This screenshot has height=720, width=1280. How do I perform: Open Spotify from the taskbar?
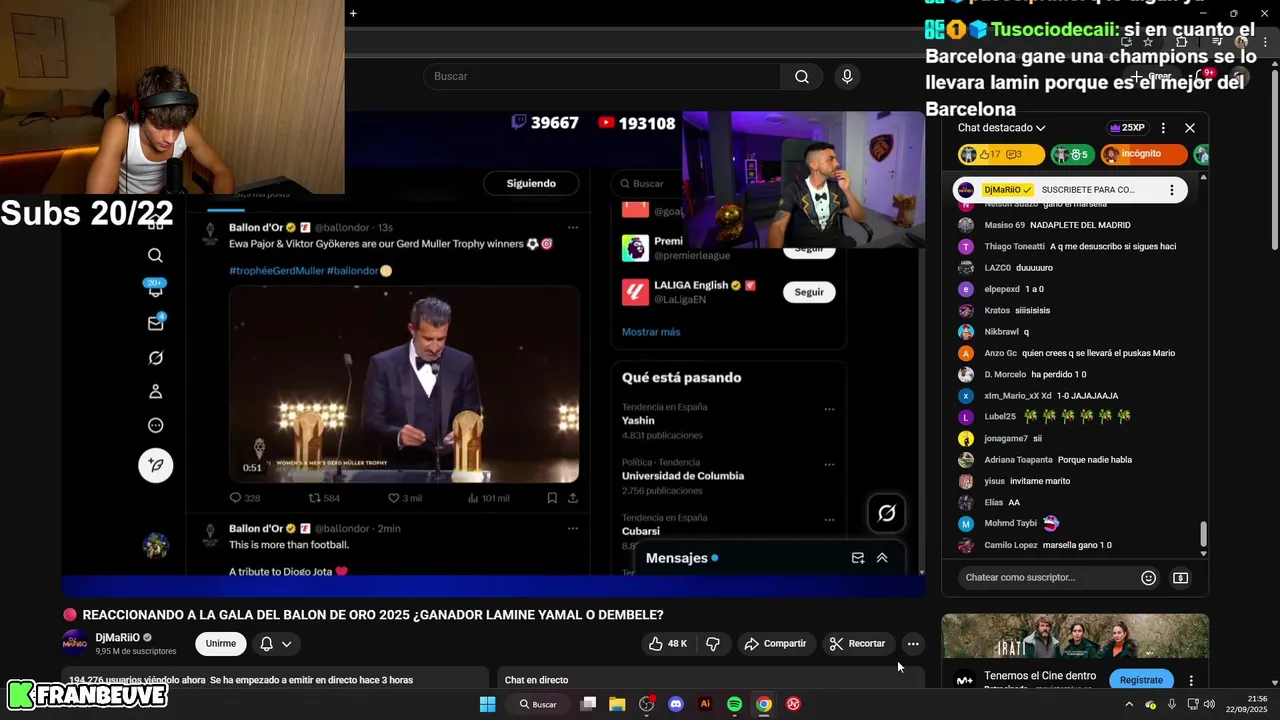pyautogui.click(x=735, y=704)
